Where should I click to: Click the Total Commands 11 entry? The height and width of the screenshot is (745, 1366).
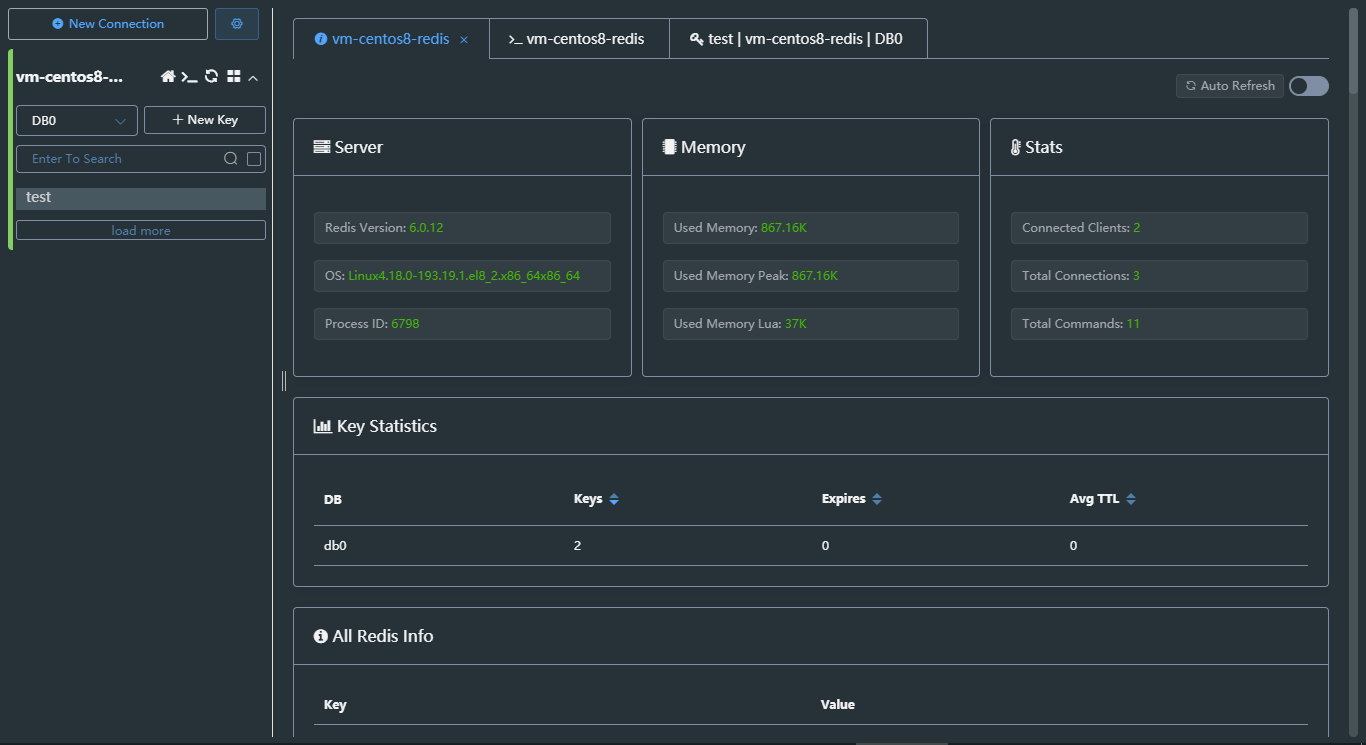pos(1159,324)
